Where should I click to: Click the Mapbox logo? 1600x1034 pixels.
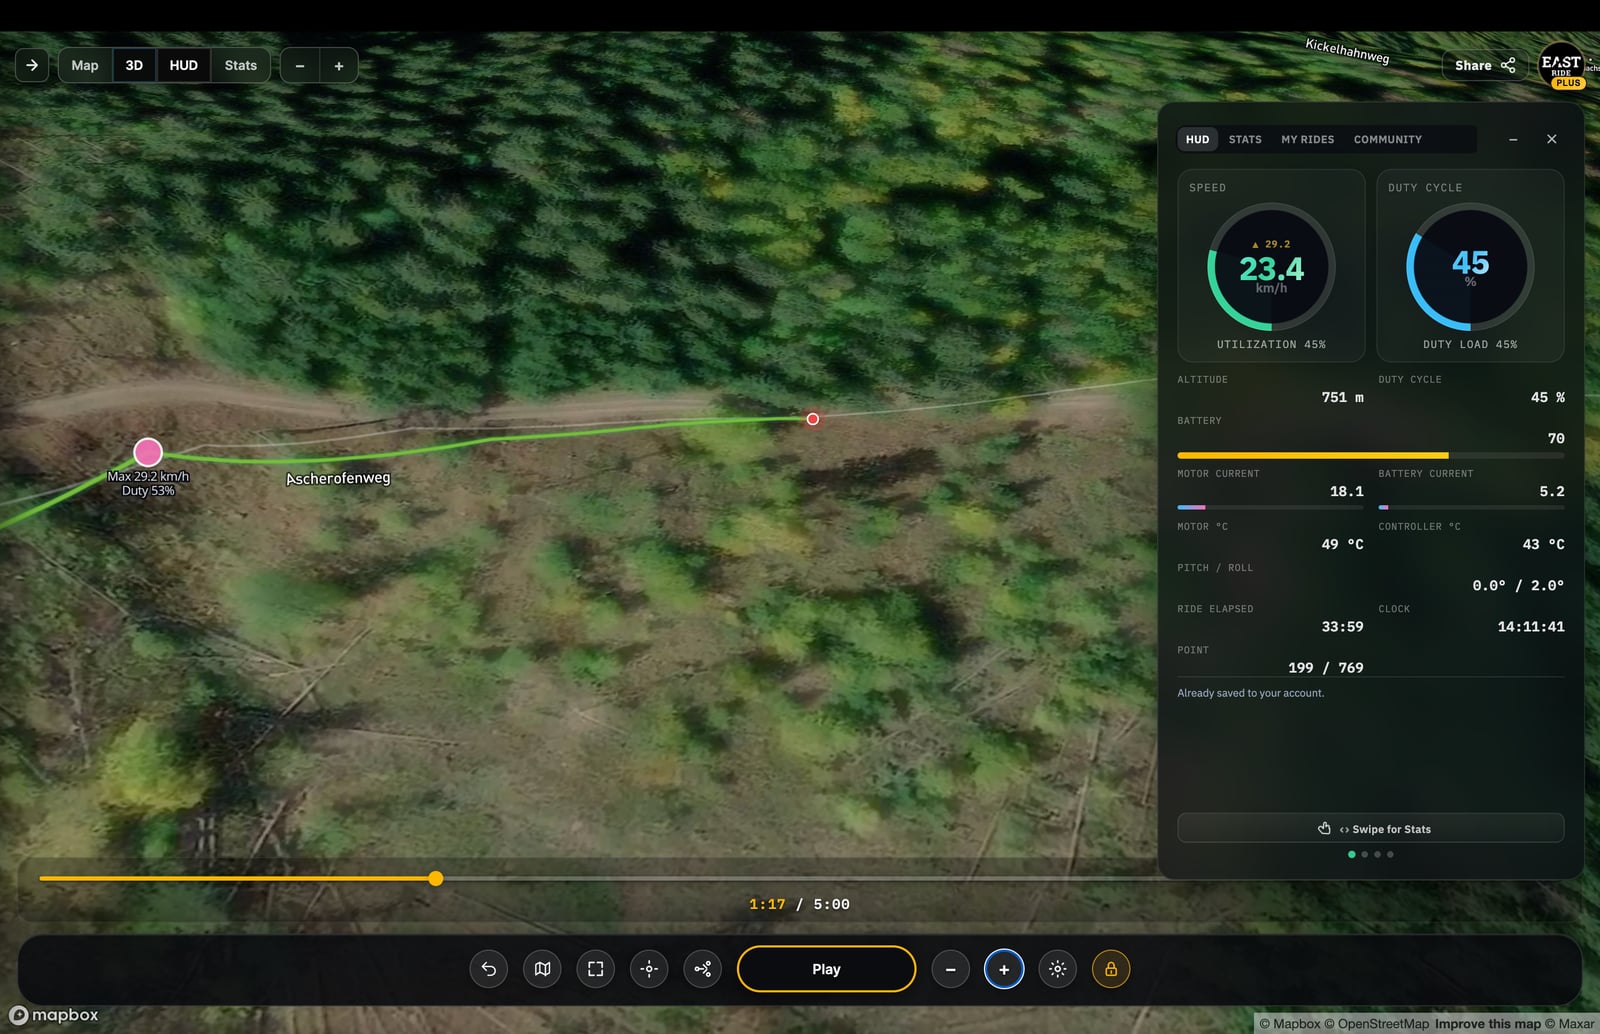click(54, 1015)
